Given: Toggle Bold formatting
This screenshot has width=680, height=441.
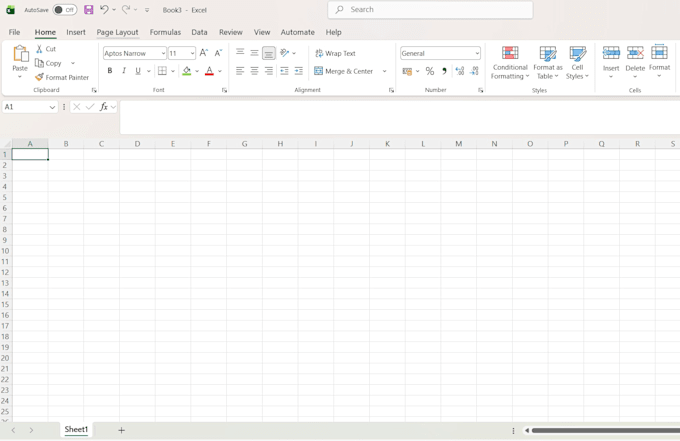Looking at the screenshot, I should 110,71.
